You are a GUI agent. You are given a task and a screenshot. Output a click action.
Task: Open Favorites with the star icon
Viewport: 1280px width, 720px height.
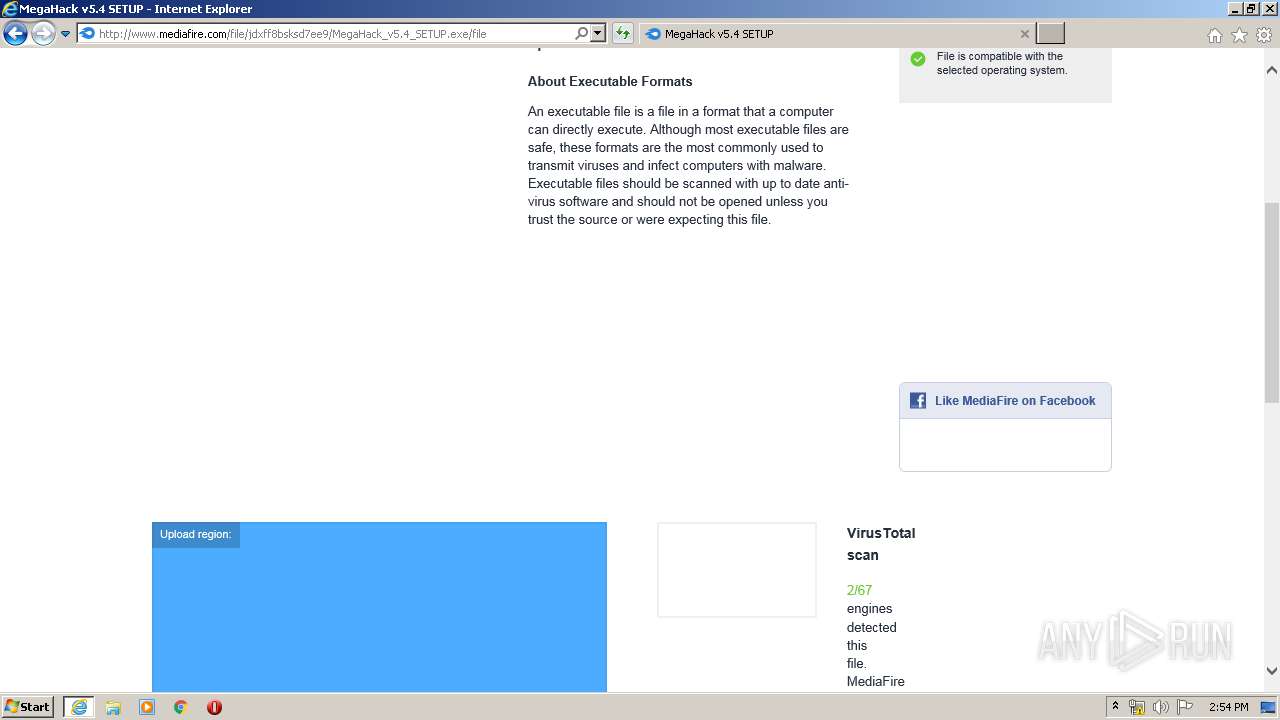[x=1239, y=35]
